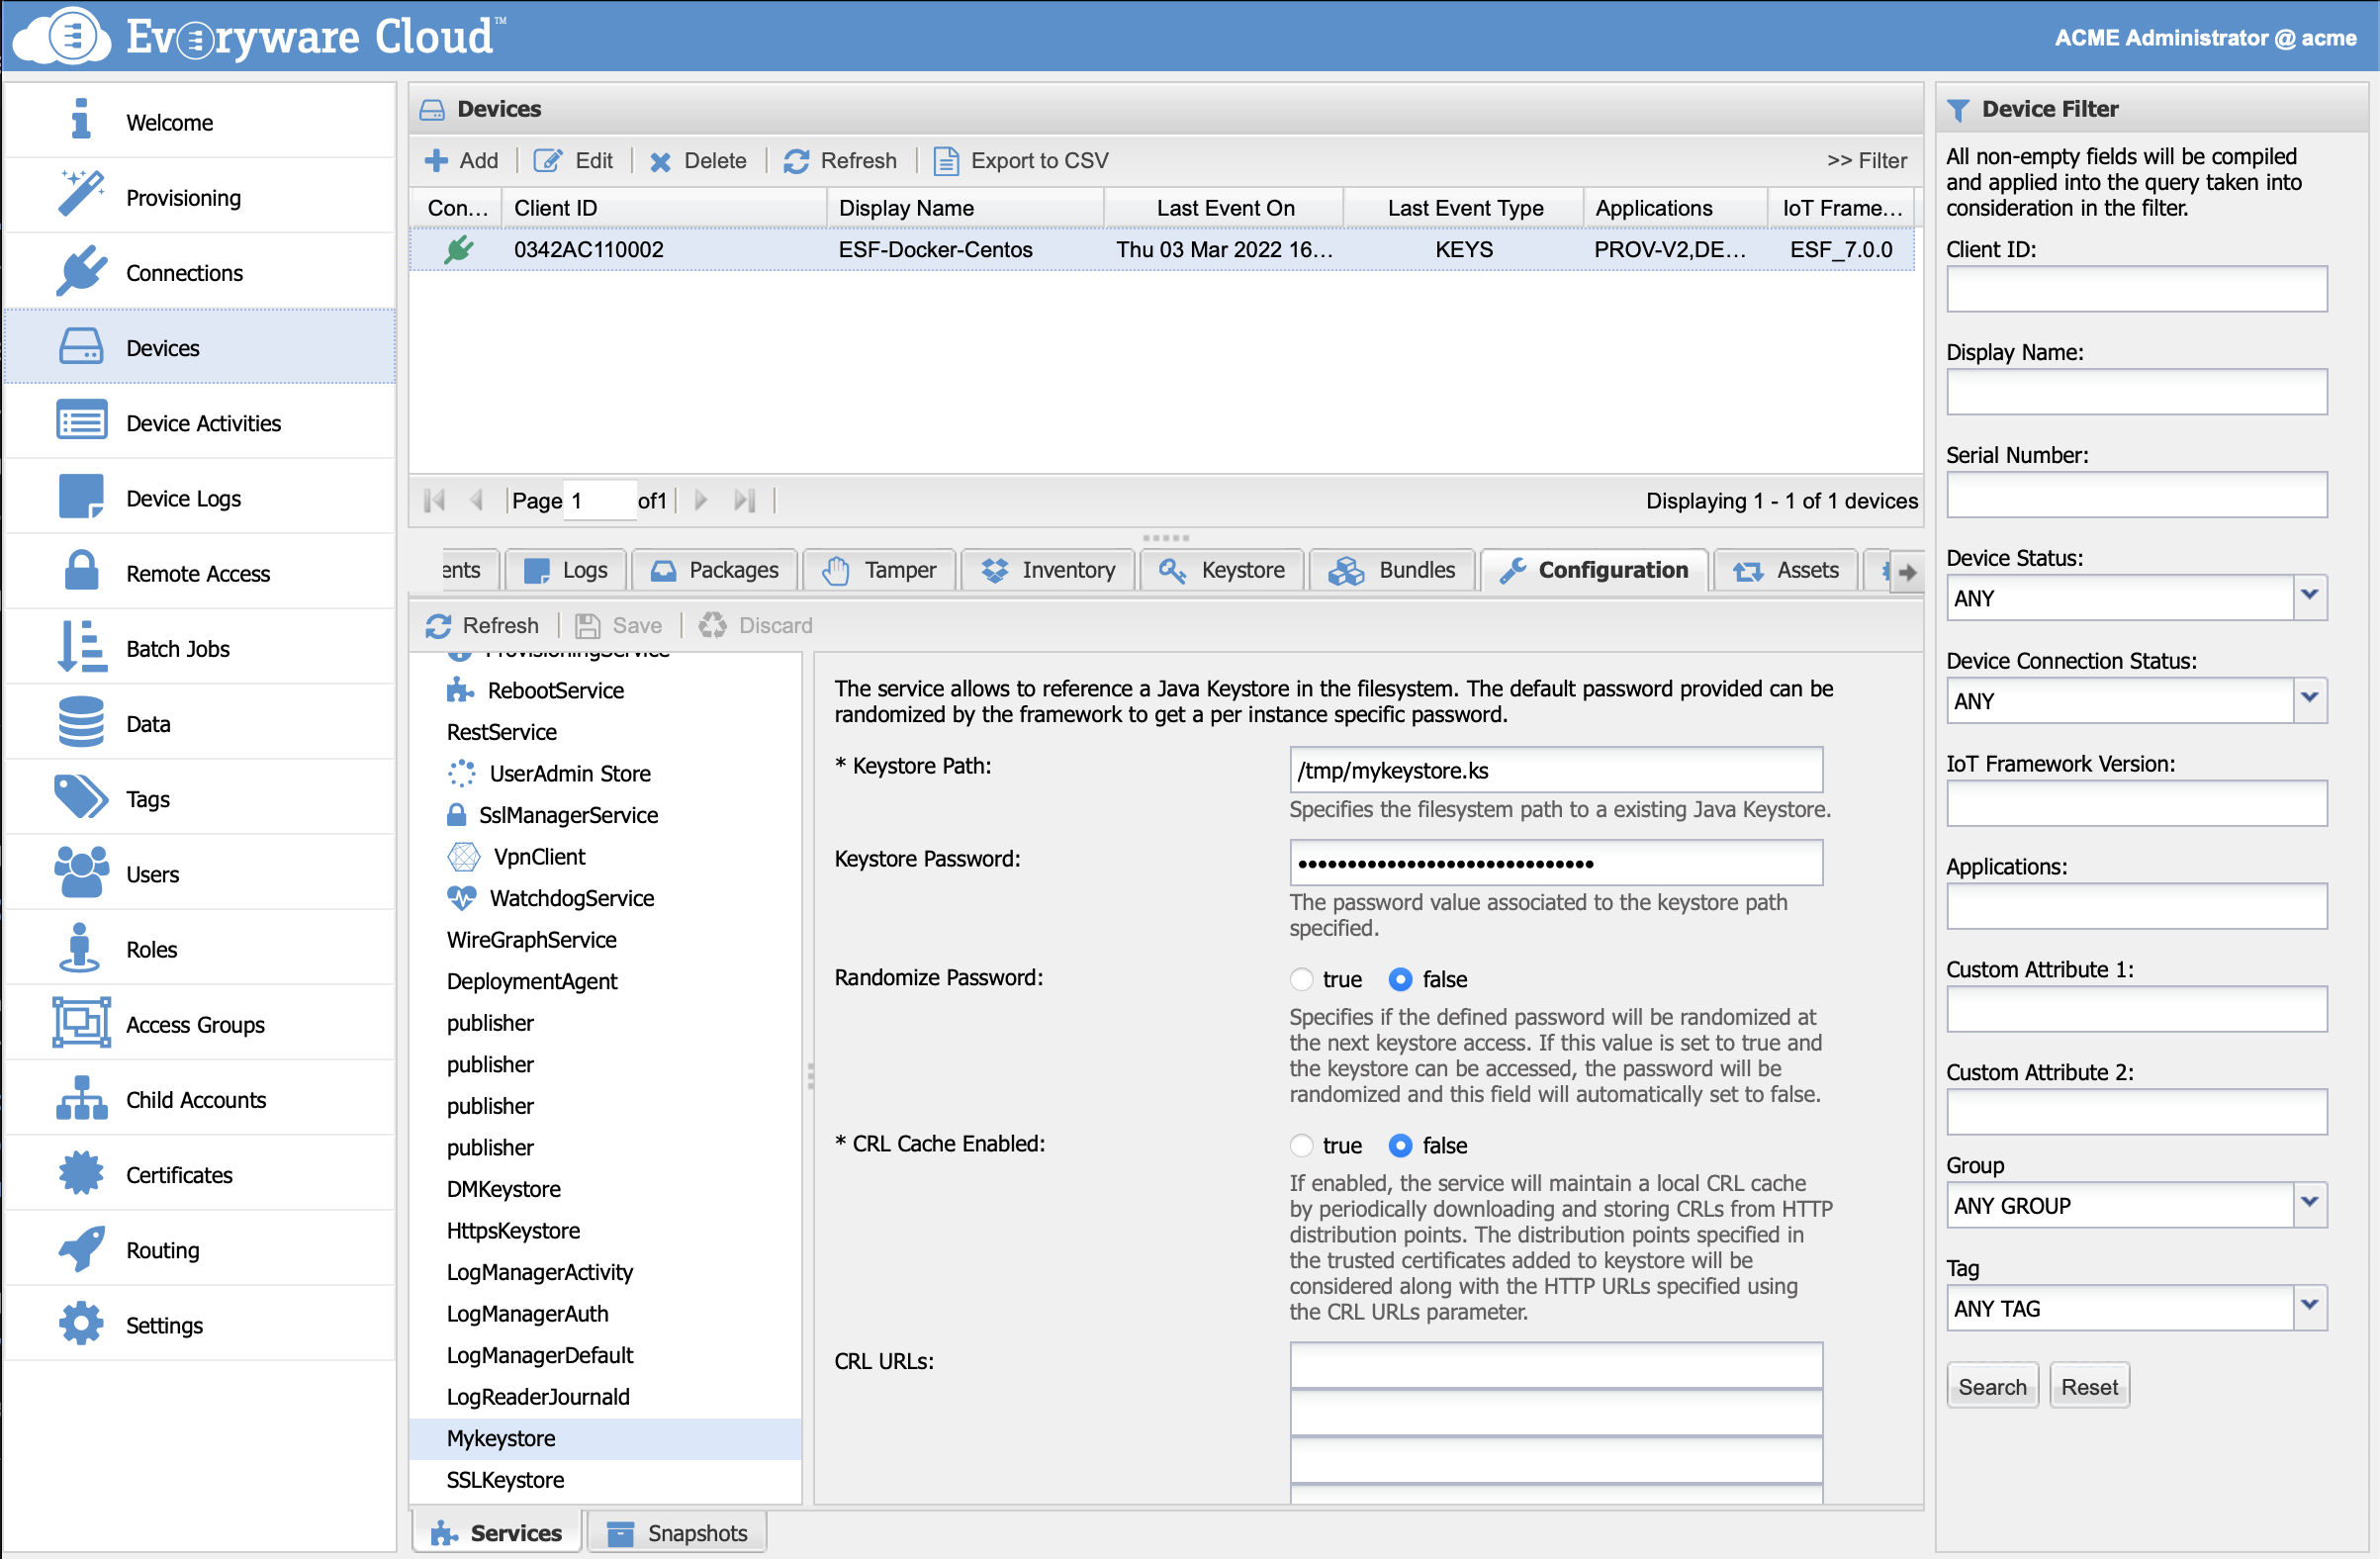Screen dimensions: 2380x1559
Task: Click the Data database icon
Action: [81, 722]
